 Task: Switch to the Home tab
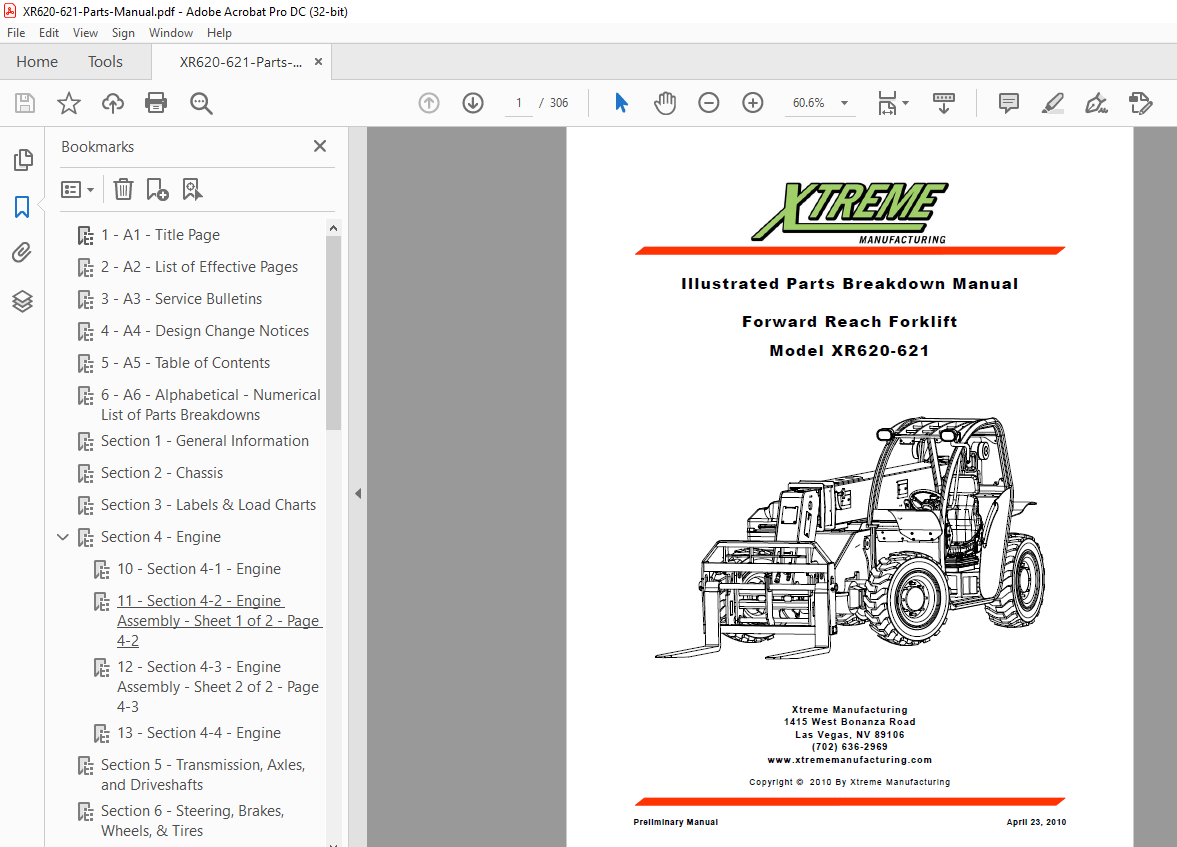[x=37, y=62]
